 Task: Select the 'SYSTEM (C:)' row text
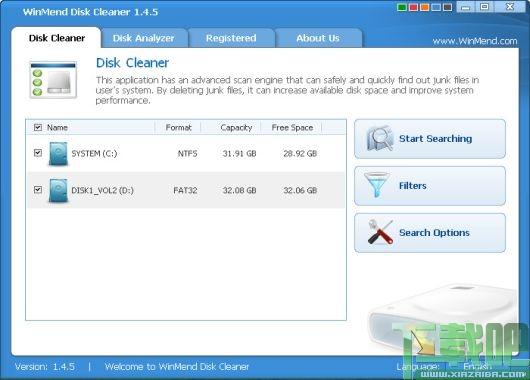(x=94, y=153)
